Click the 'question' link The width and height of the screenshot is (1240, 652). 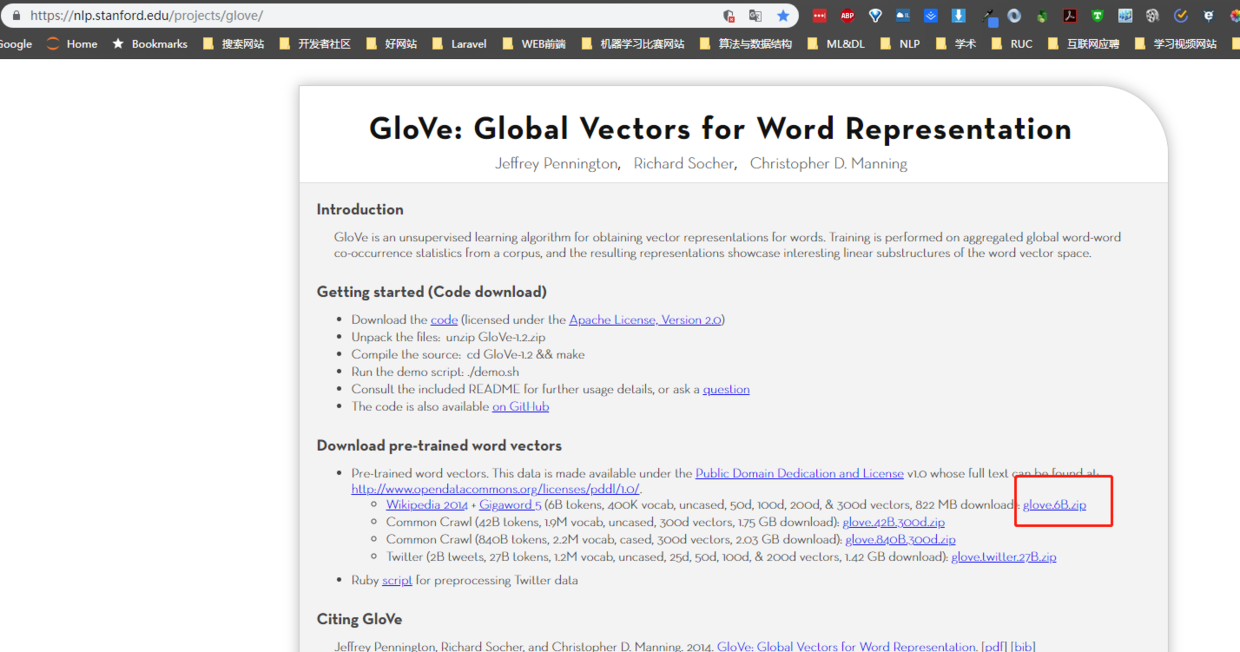[726, 389]
